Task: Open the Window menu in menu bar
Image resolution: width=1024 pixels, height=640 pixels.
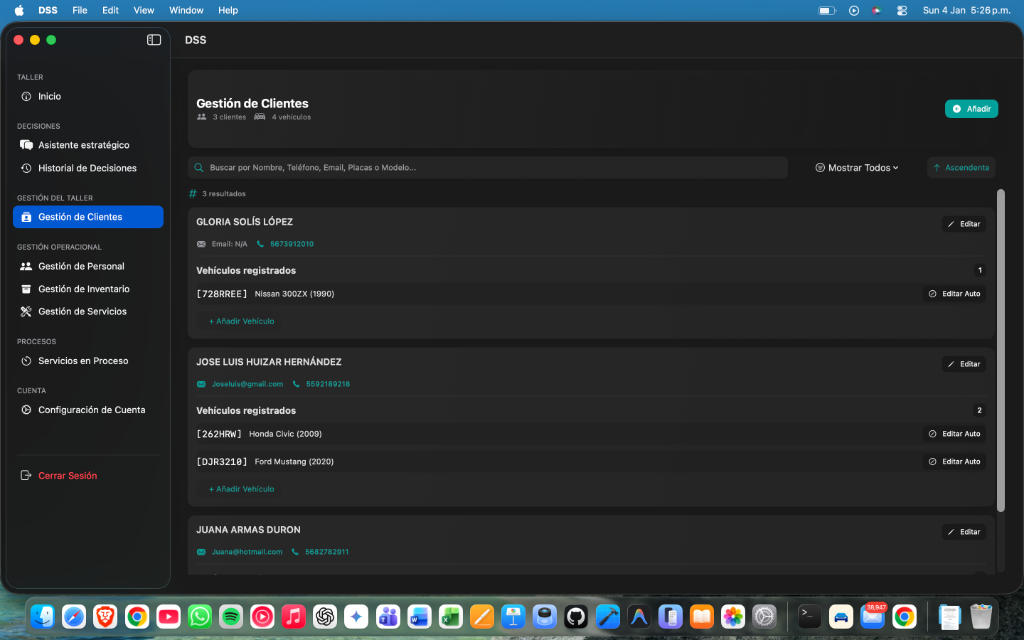Action: [x=186, y=10]
